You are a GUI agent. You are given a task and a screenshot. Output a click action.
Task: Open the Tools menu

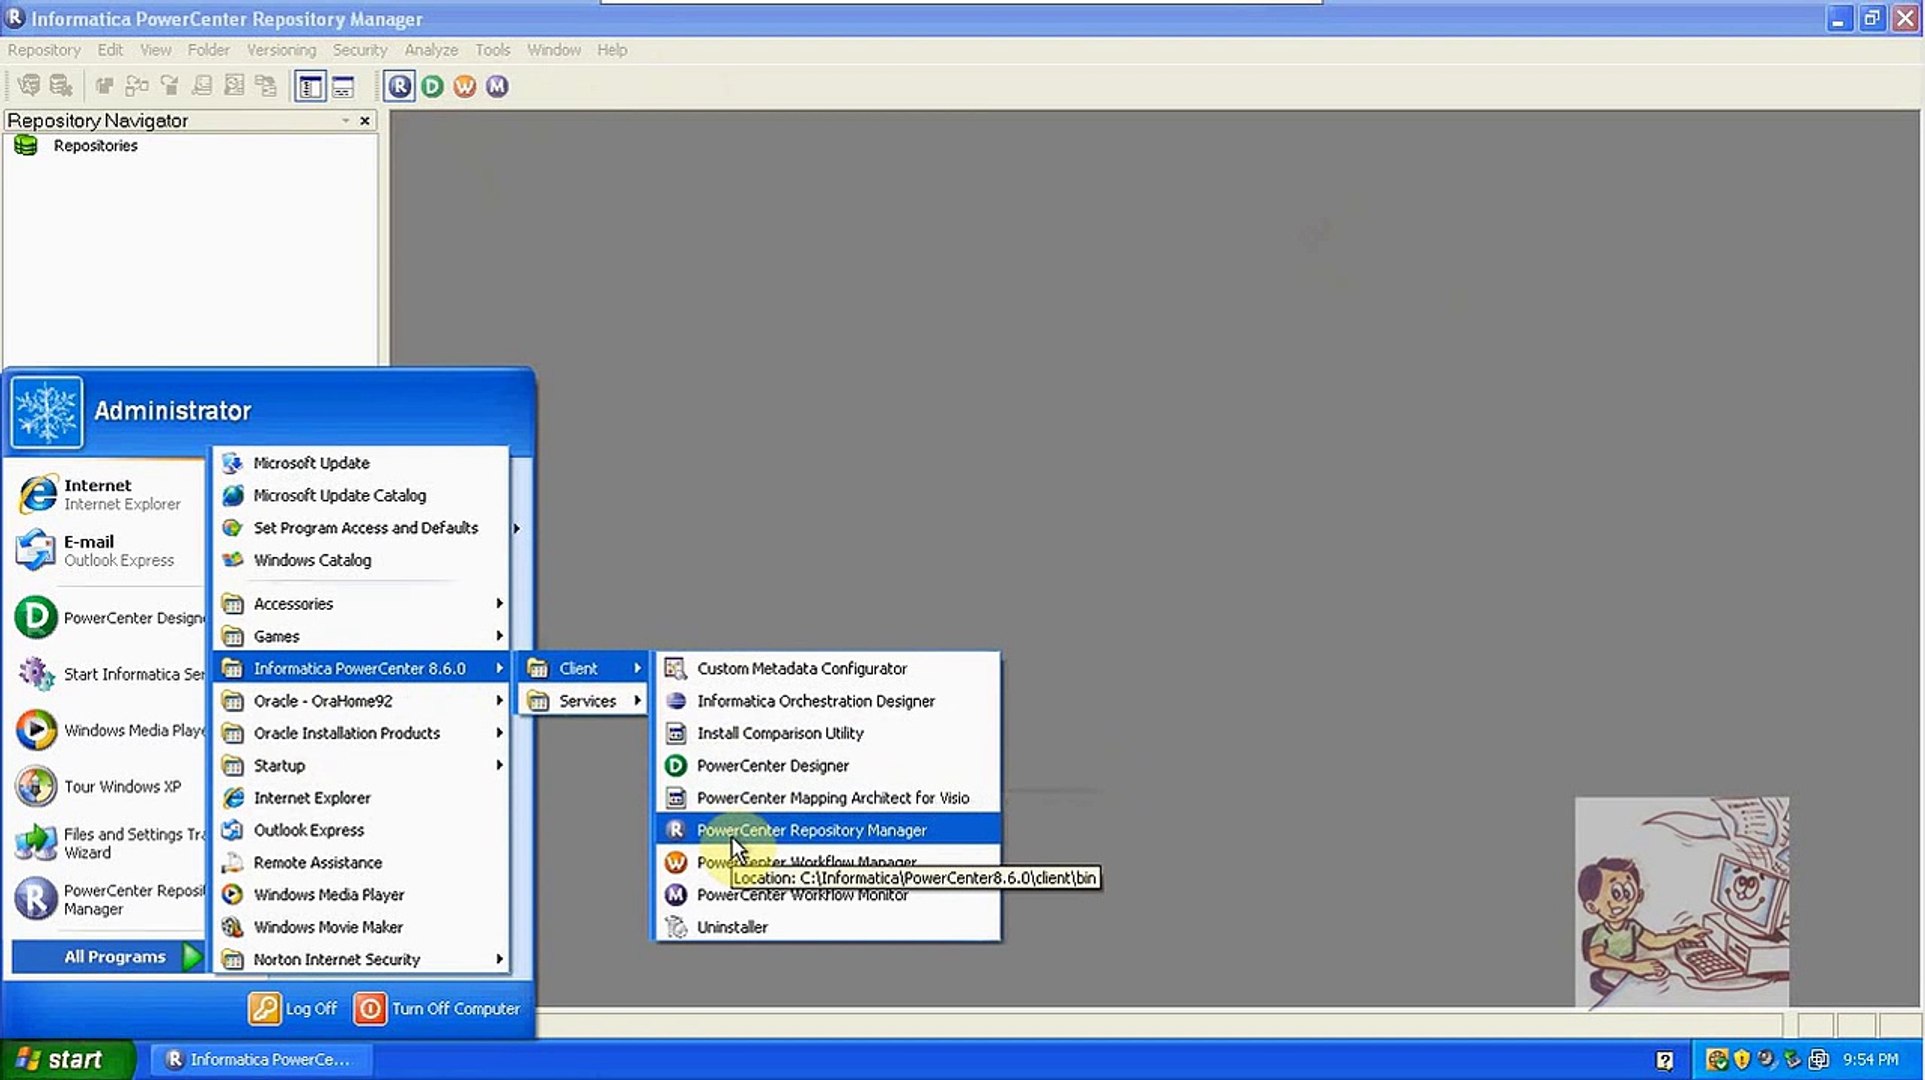493,50
